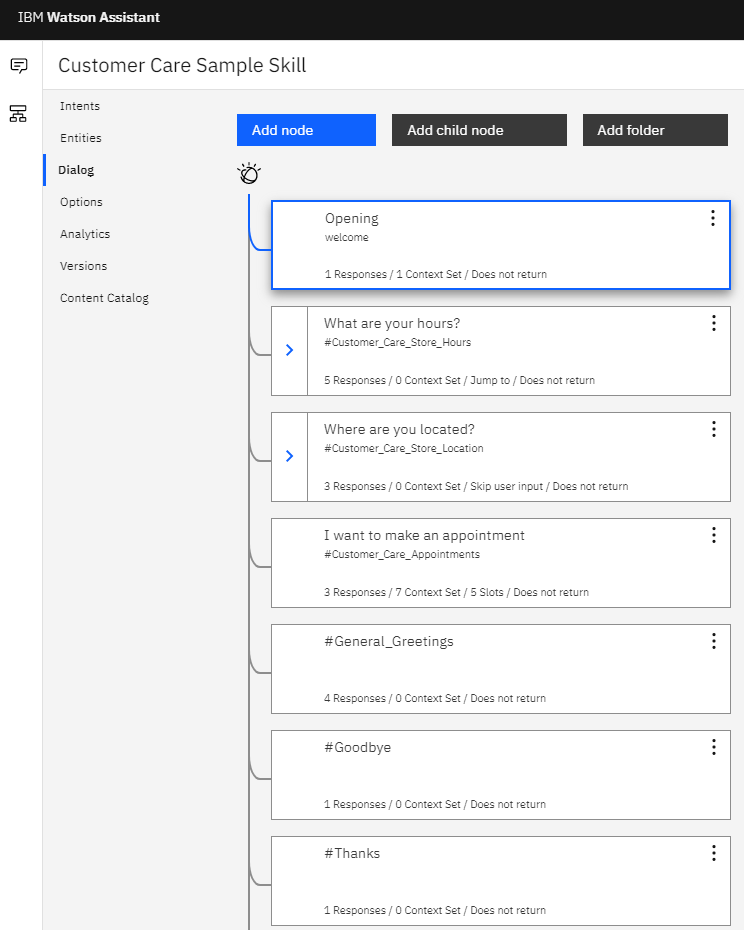Open overflow menu for Where are you located?
Image resolution: width=744 pixels, height=930 pixels.
(714, 429)
